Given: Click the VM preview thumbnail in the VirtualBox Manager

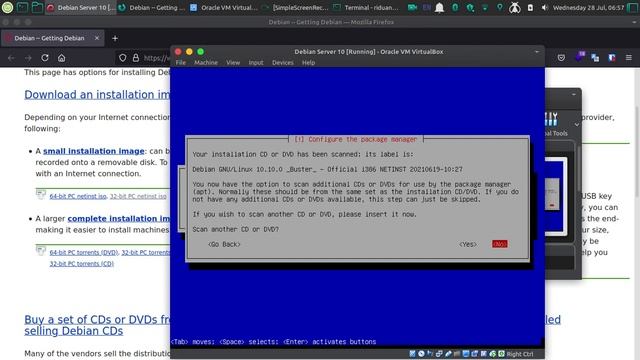Looking at the screenshot, I should tap(555, 197).
